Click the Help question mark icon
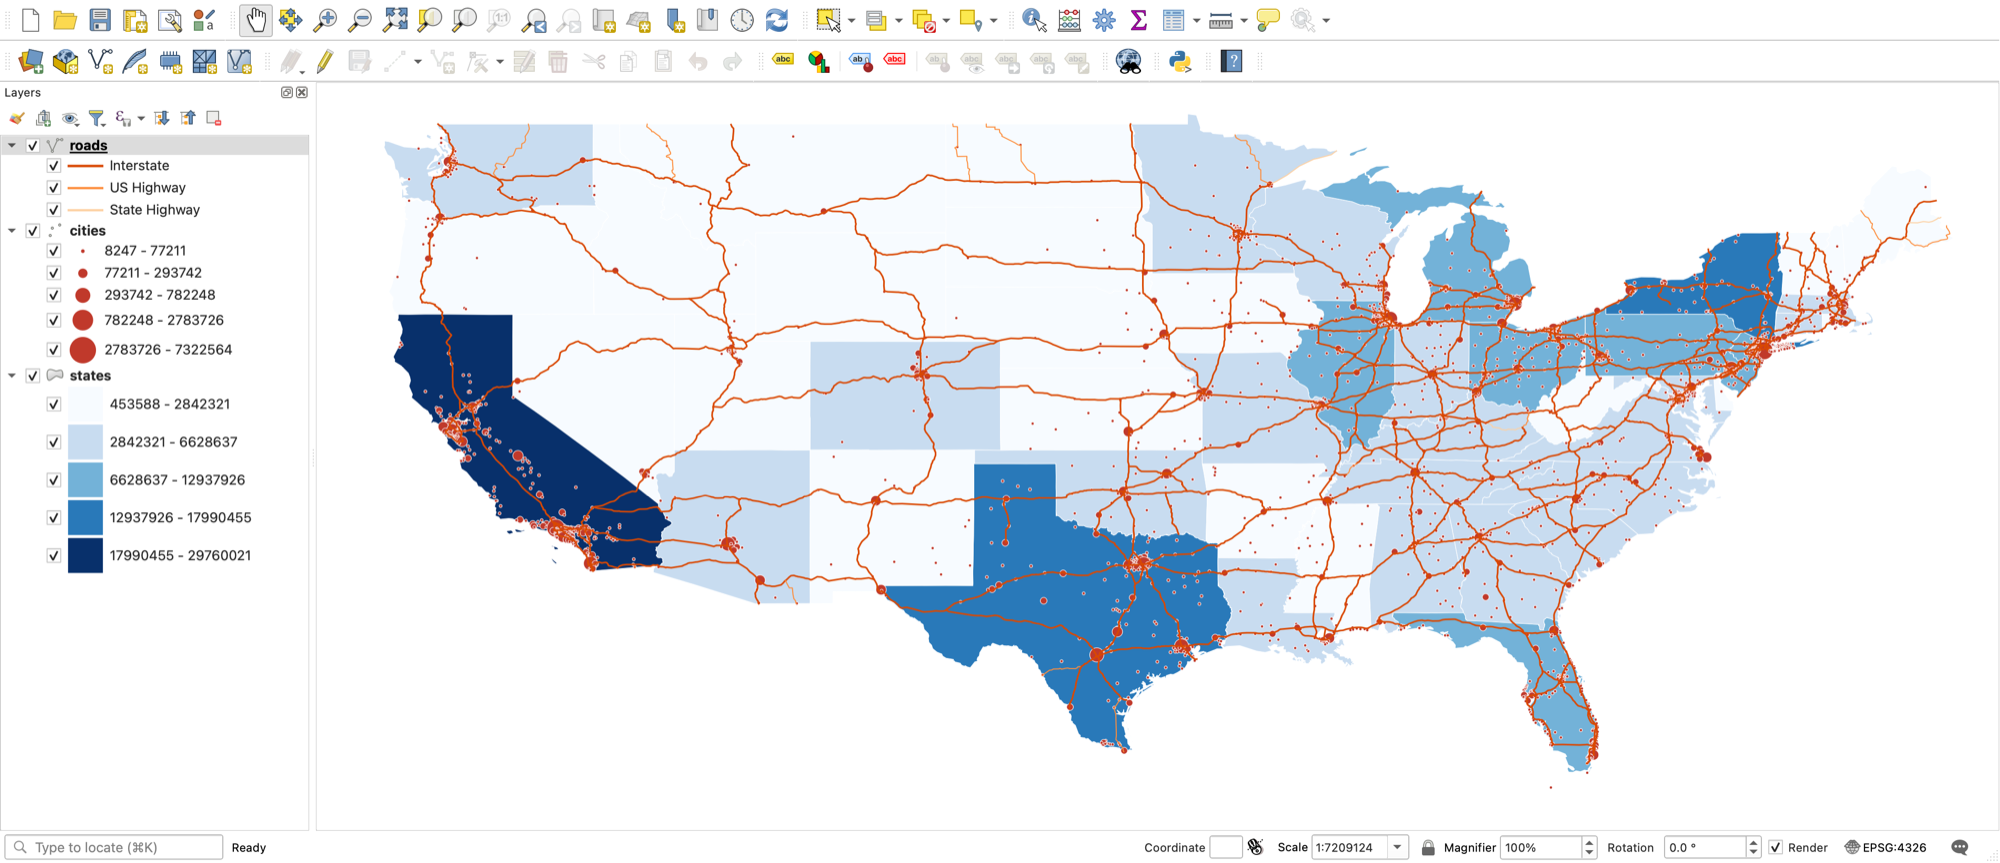The height and width of the screenshot is (863, 2000). [1231, 62]
